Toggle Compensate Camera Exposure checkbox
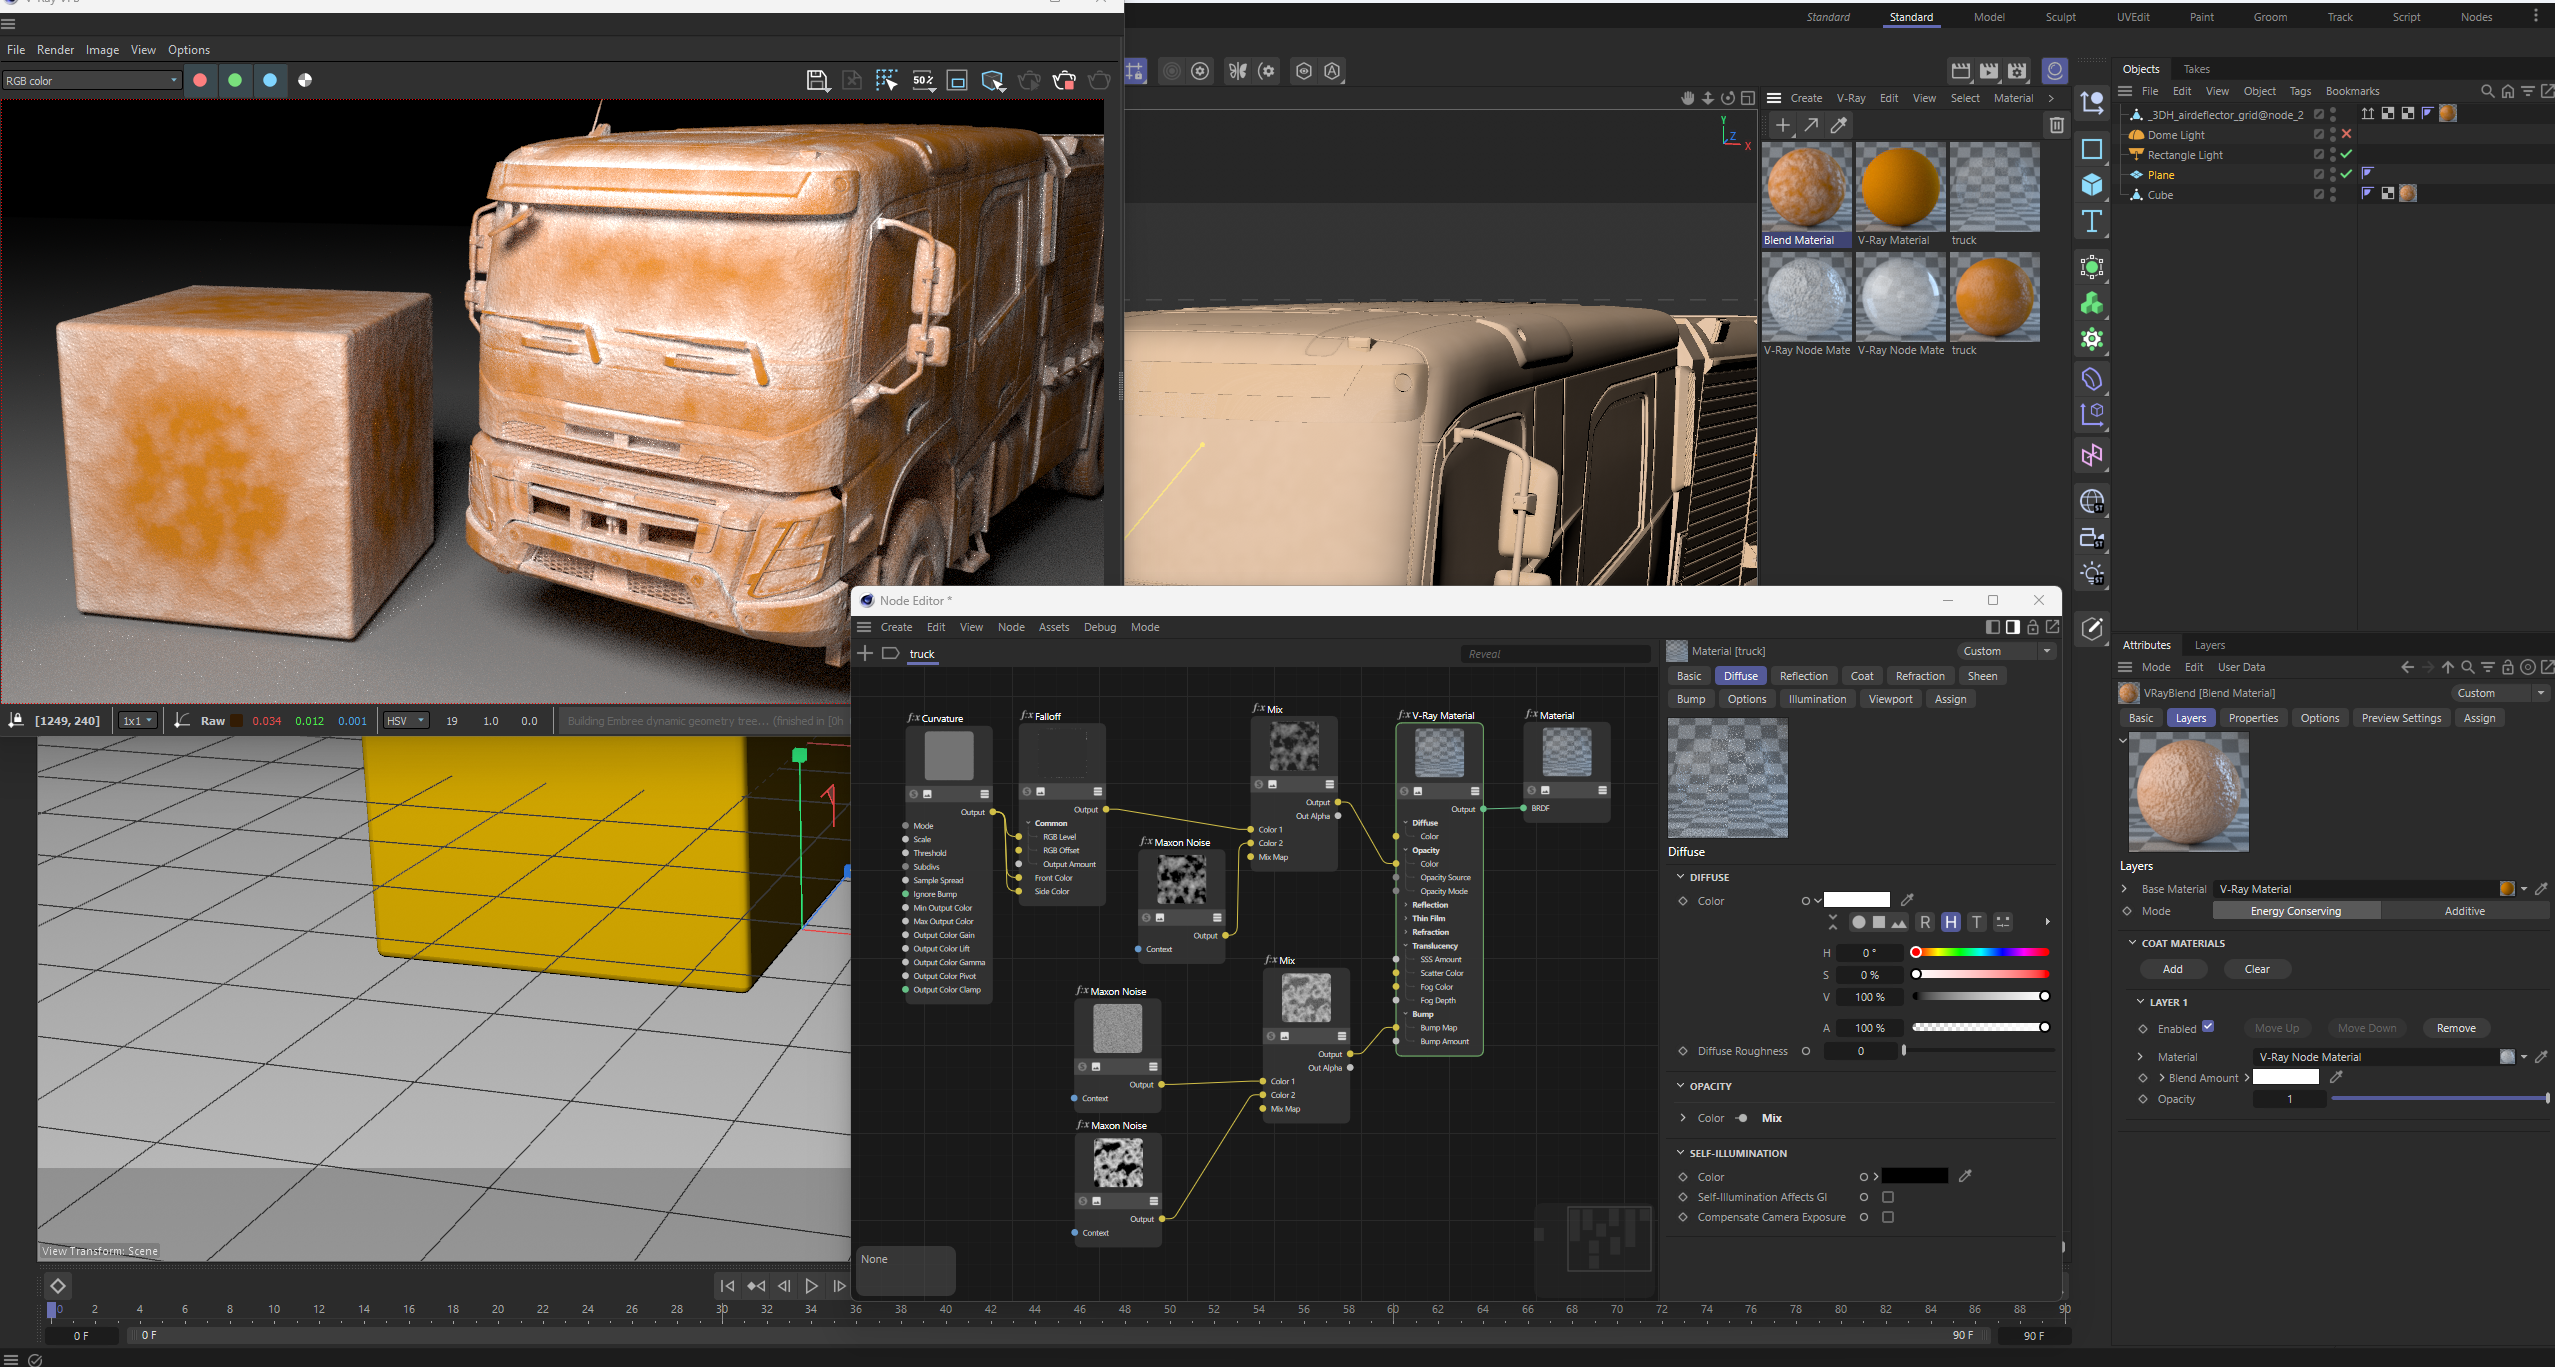 1887,1217
